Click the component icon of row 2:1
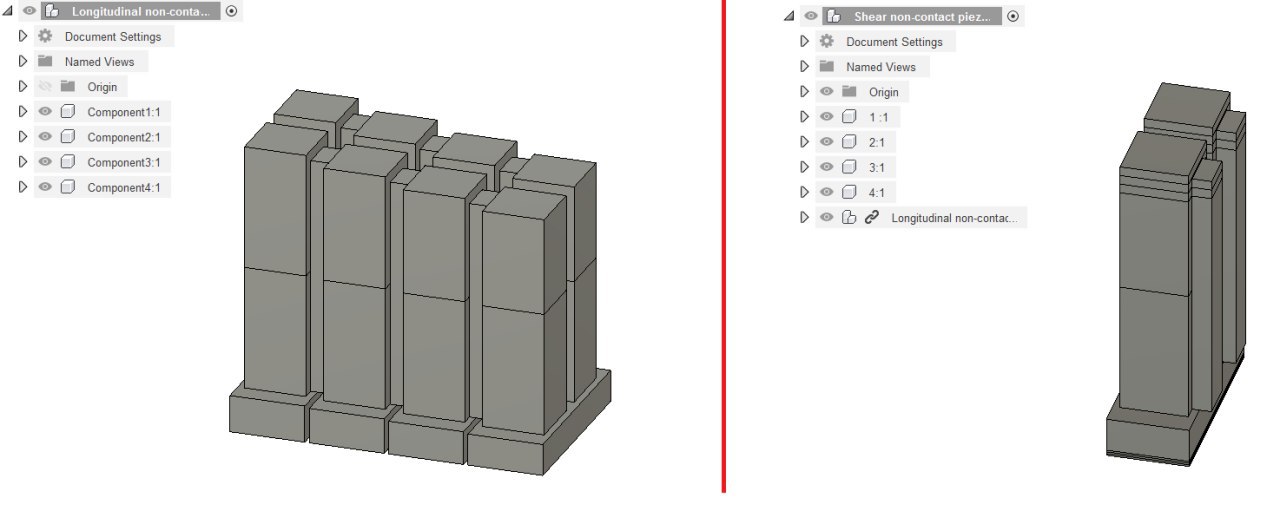The height and width of the screenshot is (524, 1280). pos(849,142)
